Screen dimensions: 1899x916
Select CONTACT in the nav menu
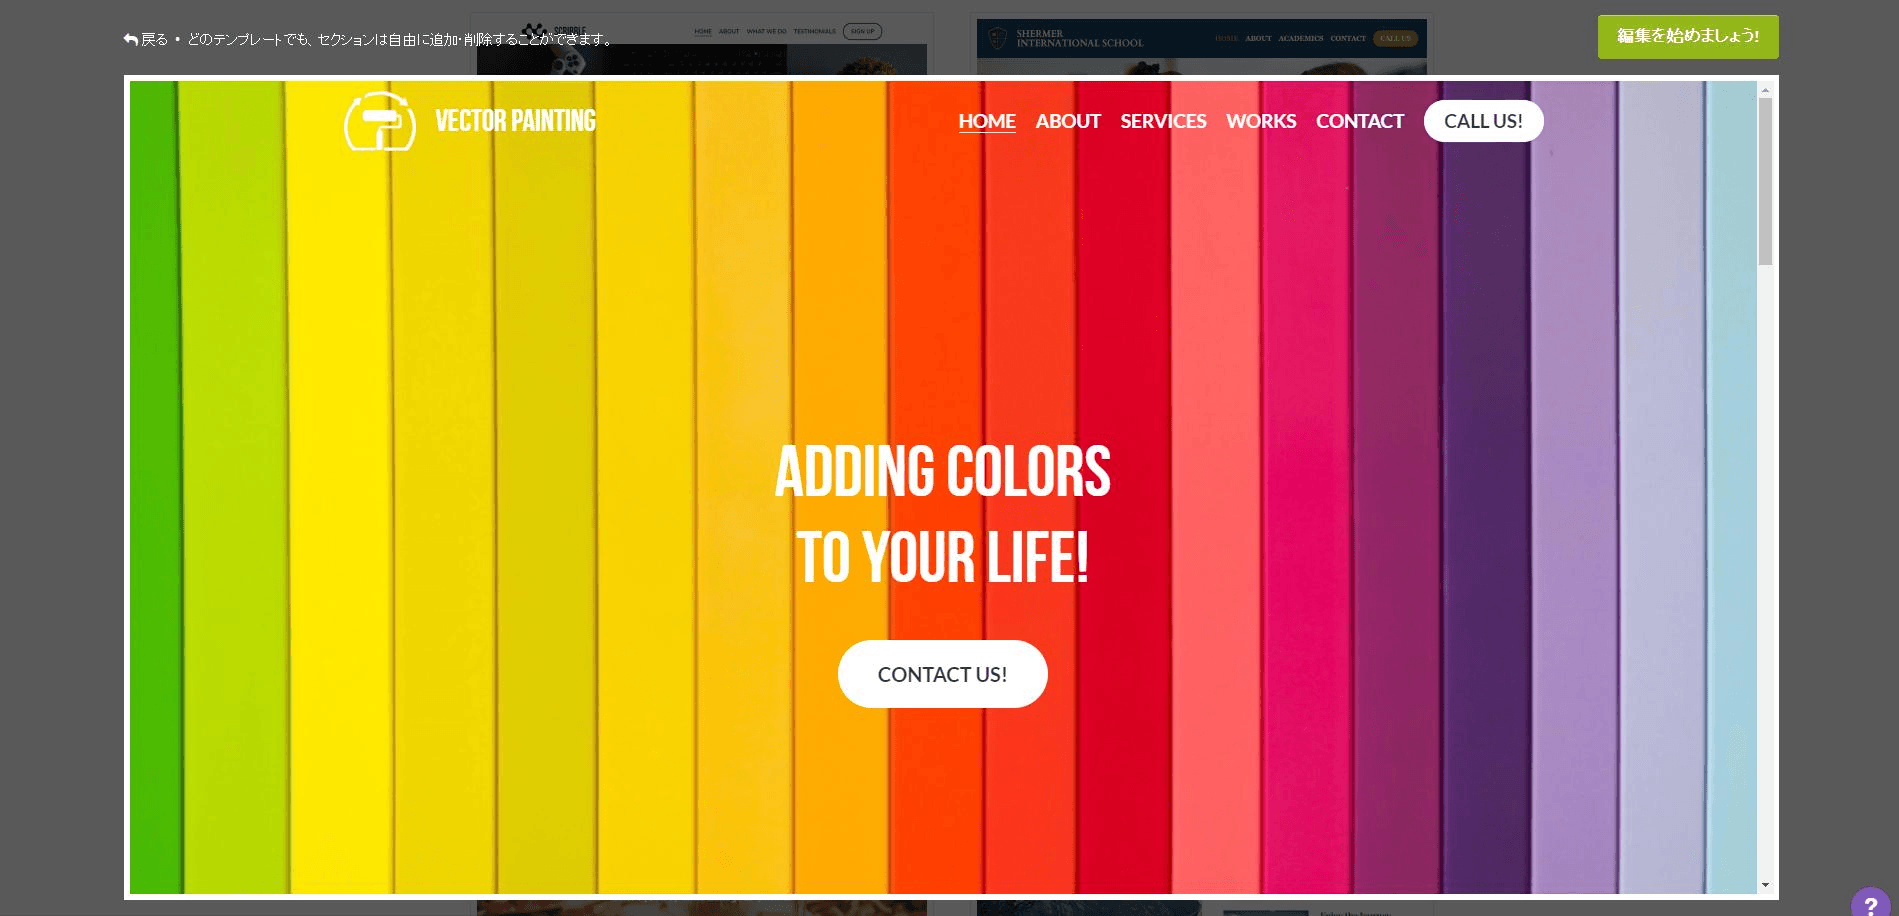point(1359,121)
